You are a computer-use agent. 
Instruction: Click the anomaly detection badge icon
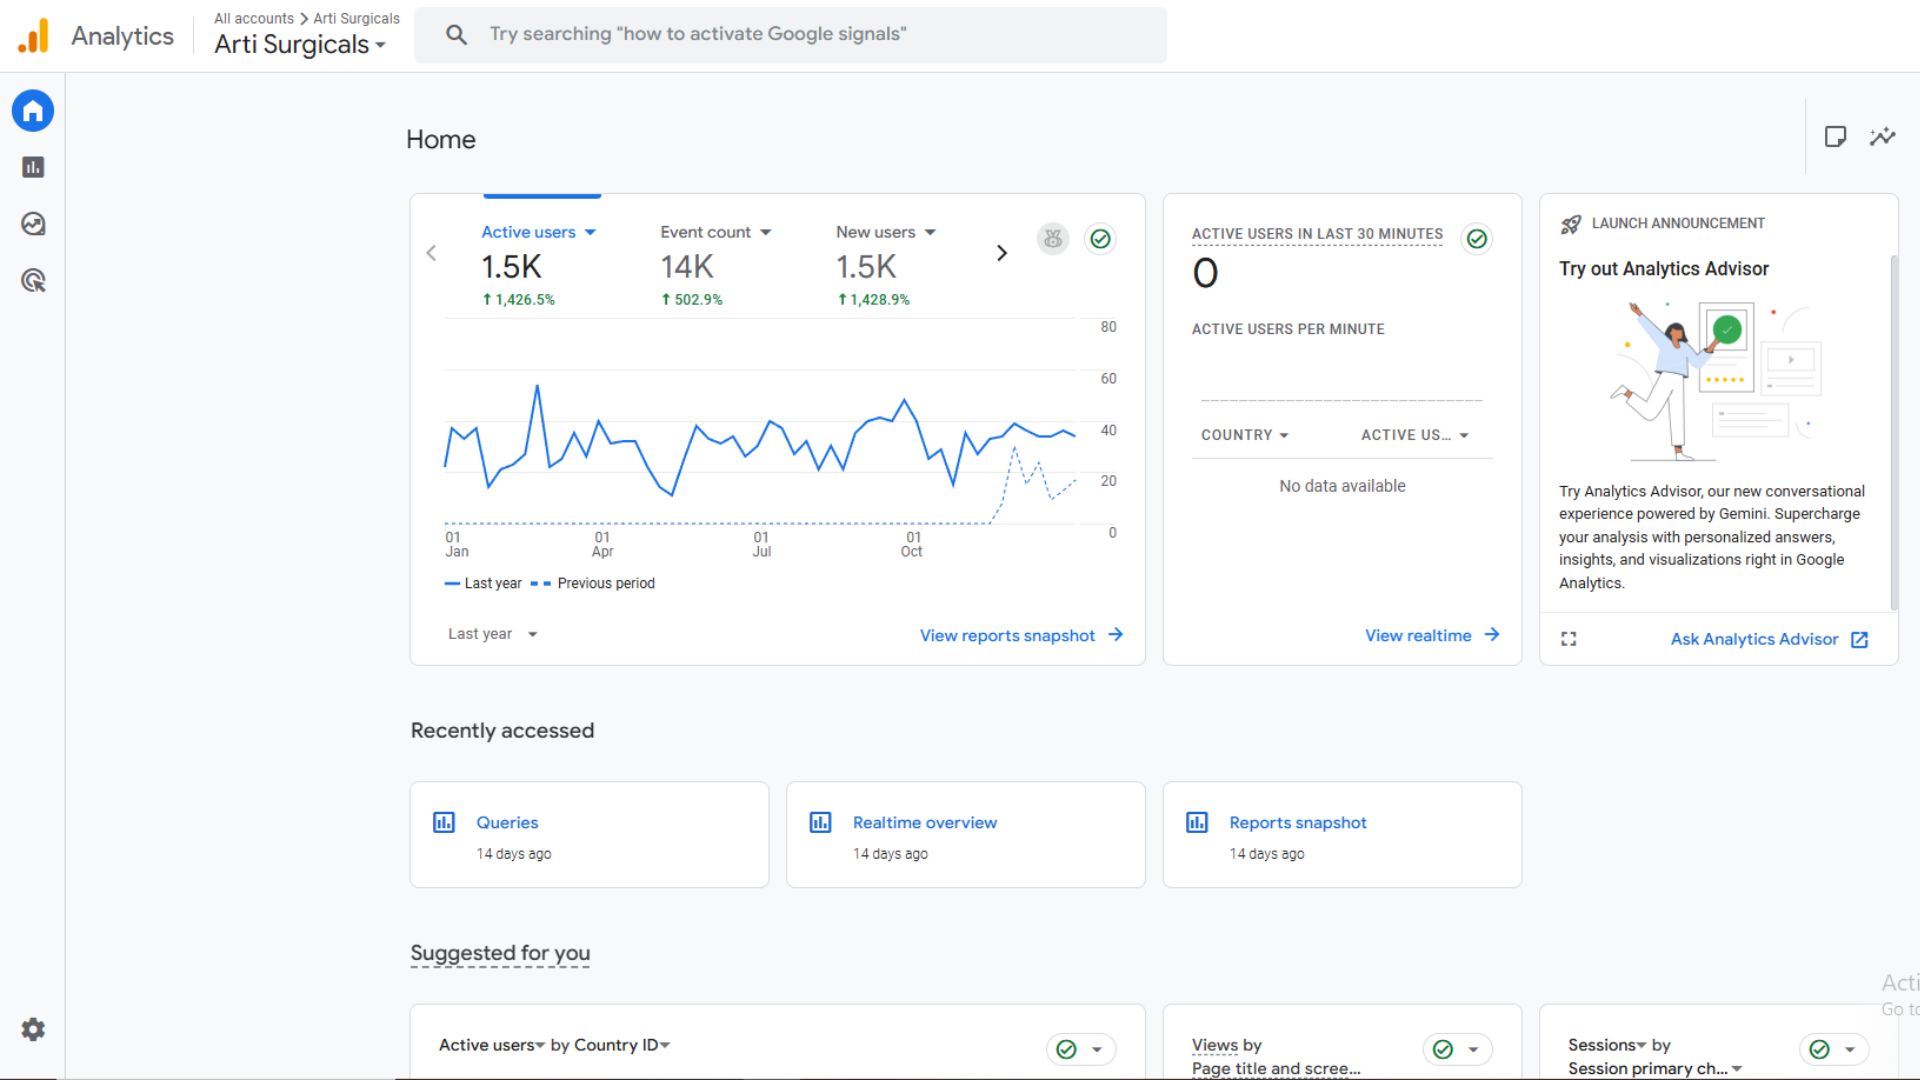[x=1052, y=239]
